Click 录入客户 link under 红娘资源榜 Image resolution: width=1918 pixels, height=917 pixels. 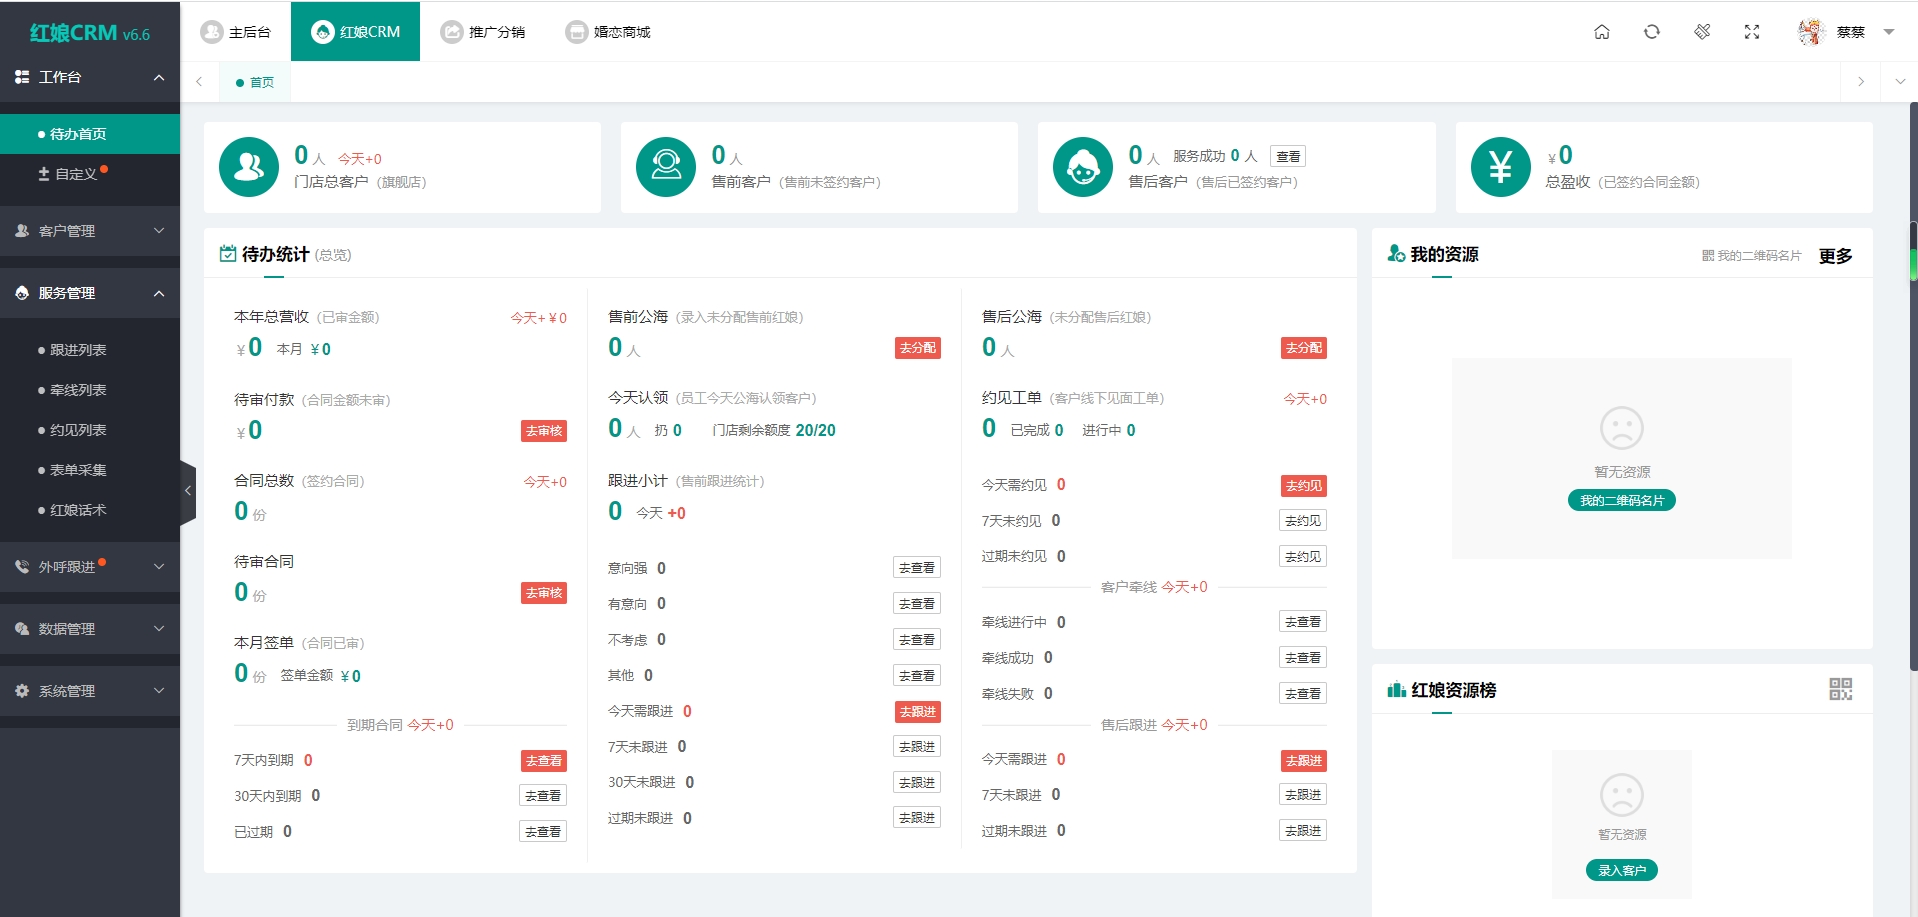pos(1621,870)
